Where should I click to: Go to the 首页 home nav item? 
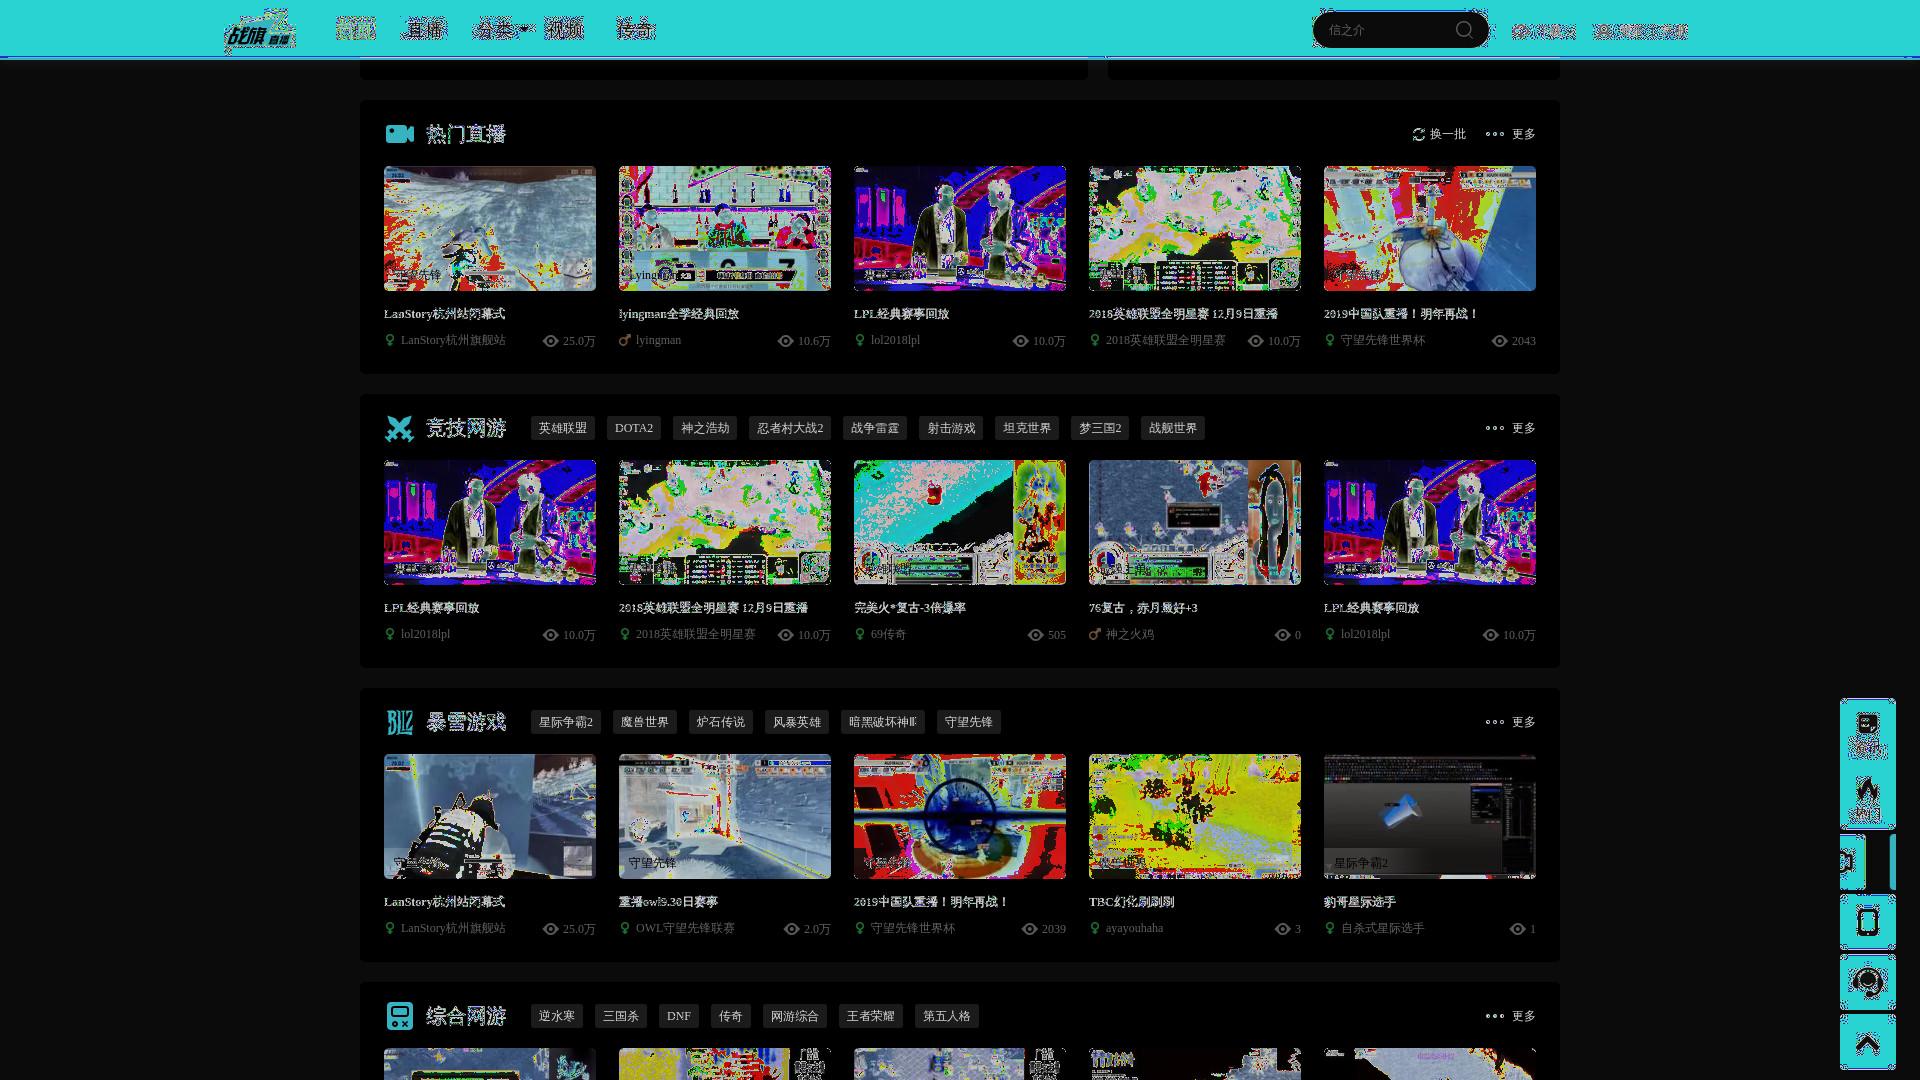[355, 29]
